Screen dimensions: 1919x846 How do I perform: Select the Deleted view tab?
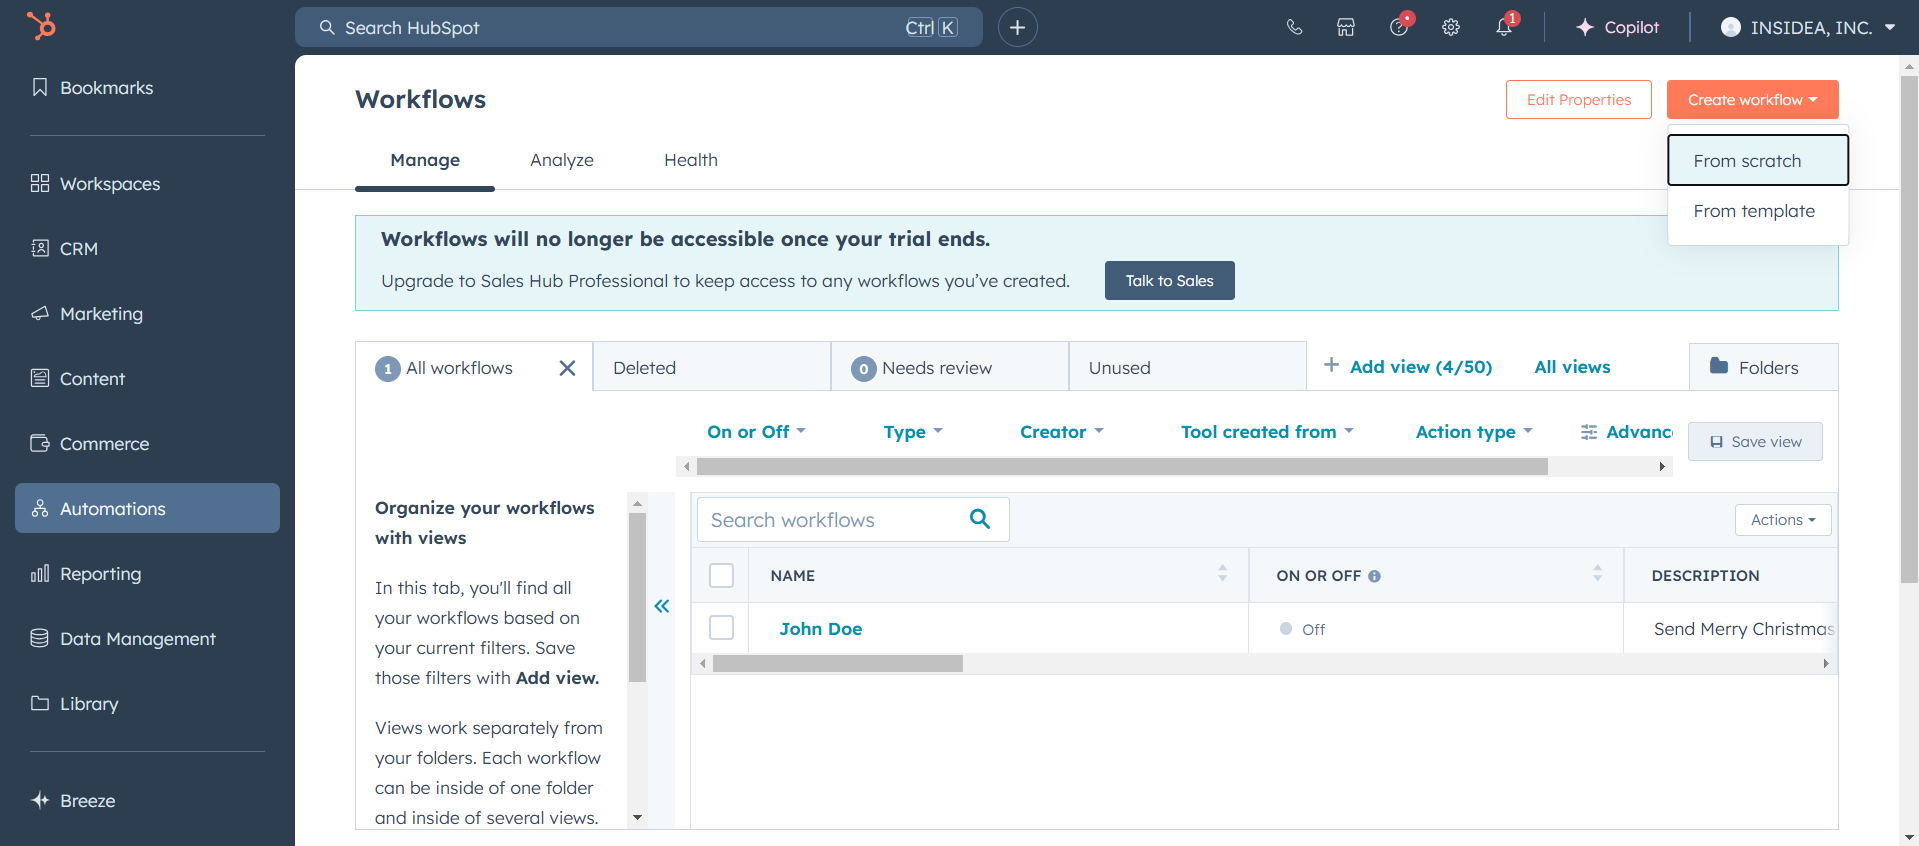(711, 367)
